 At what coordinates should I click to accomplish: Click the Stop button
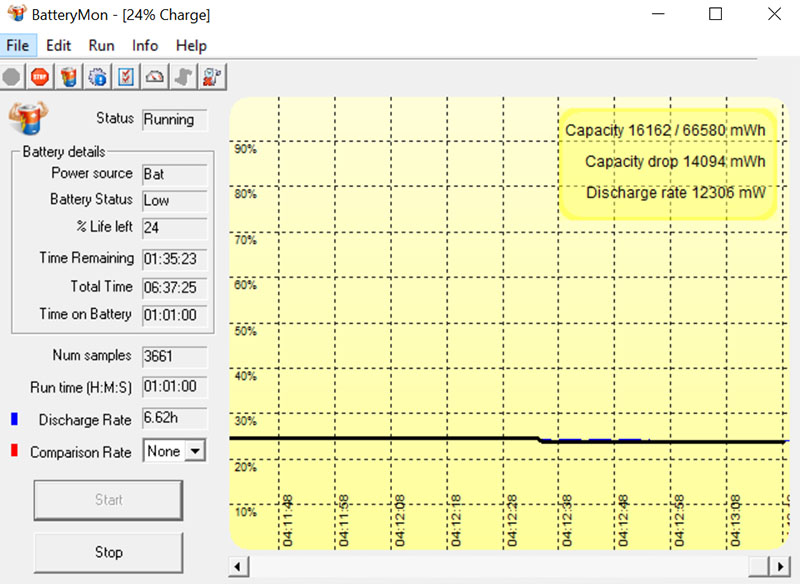[109, 552]
